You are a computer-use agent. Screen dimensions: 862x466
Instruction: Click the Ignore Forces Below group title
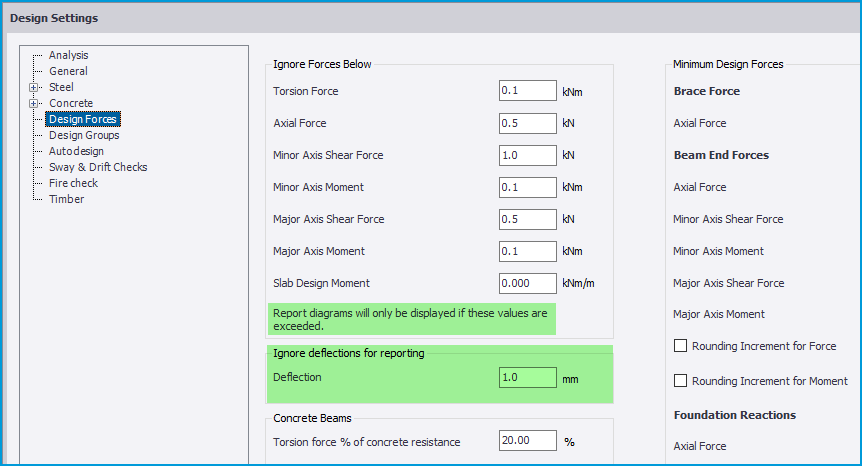(x=322, y=64)
